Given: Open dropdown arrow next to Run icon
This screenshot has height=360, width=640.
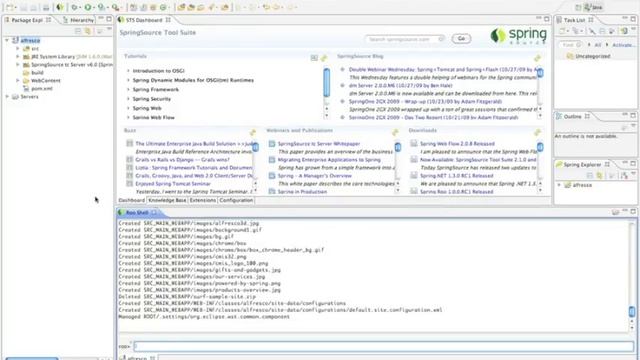Looking at the screenshot, I should pos(93,8).
